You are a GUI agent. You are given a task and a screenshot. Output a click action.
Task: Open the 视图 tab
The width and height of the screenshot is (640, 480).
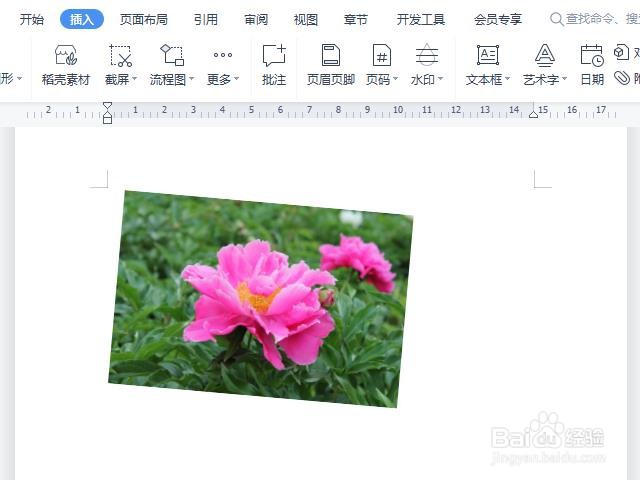[x=306, y=19]
